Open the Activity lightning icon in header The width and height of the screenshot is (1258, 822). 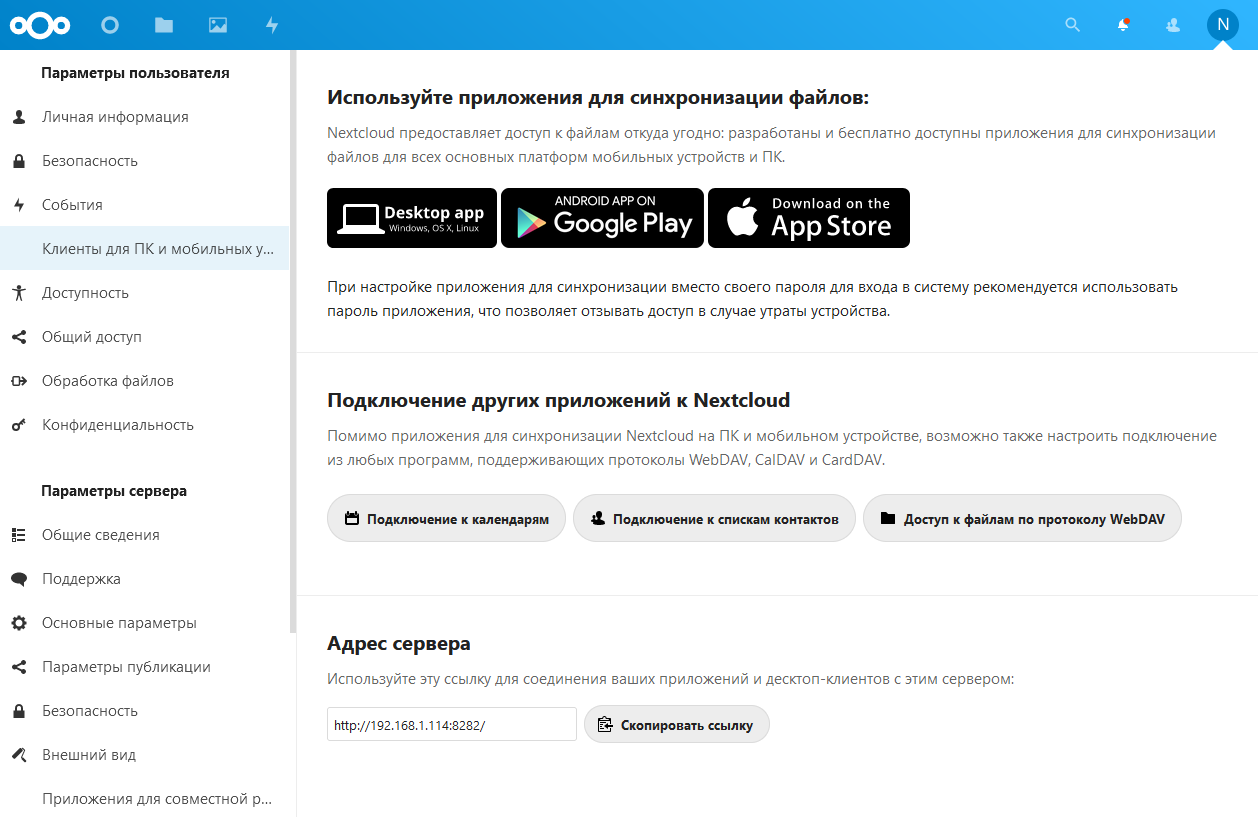(272, 25)
